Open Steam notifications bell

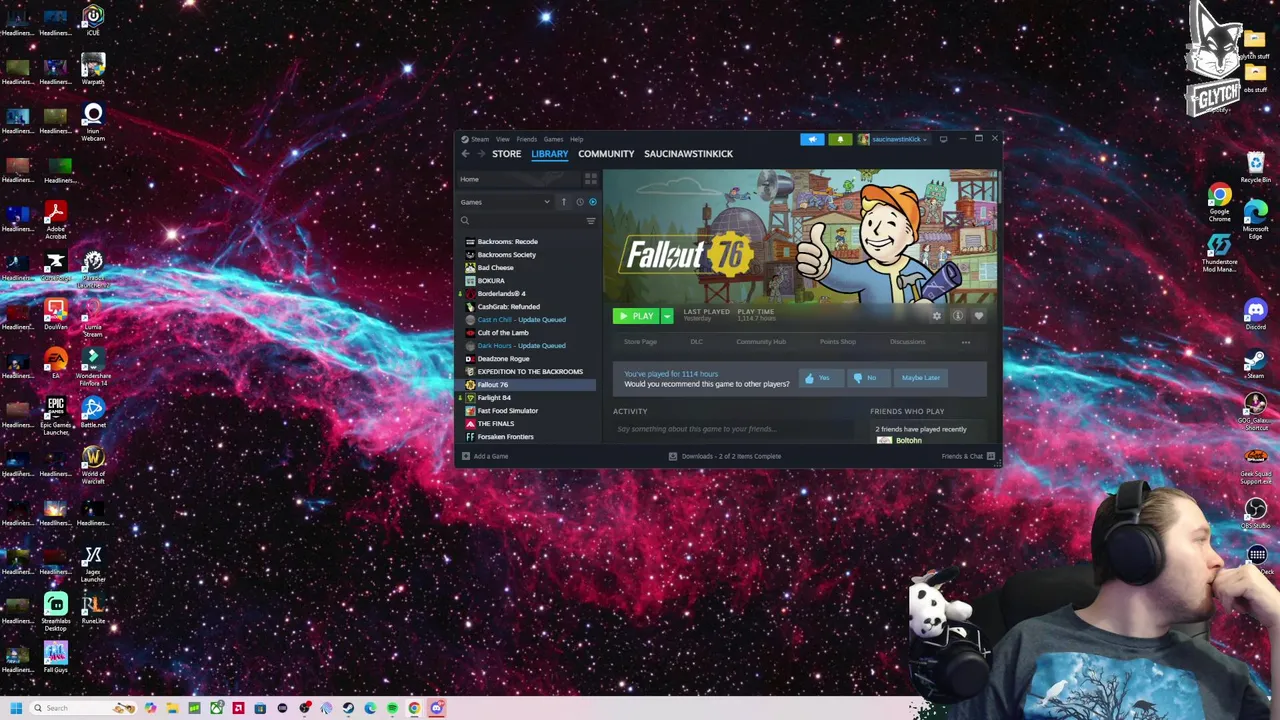click(x=840, y=139)
